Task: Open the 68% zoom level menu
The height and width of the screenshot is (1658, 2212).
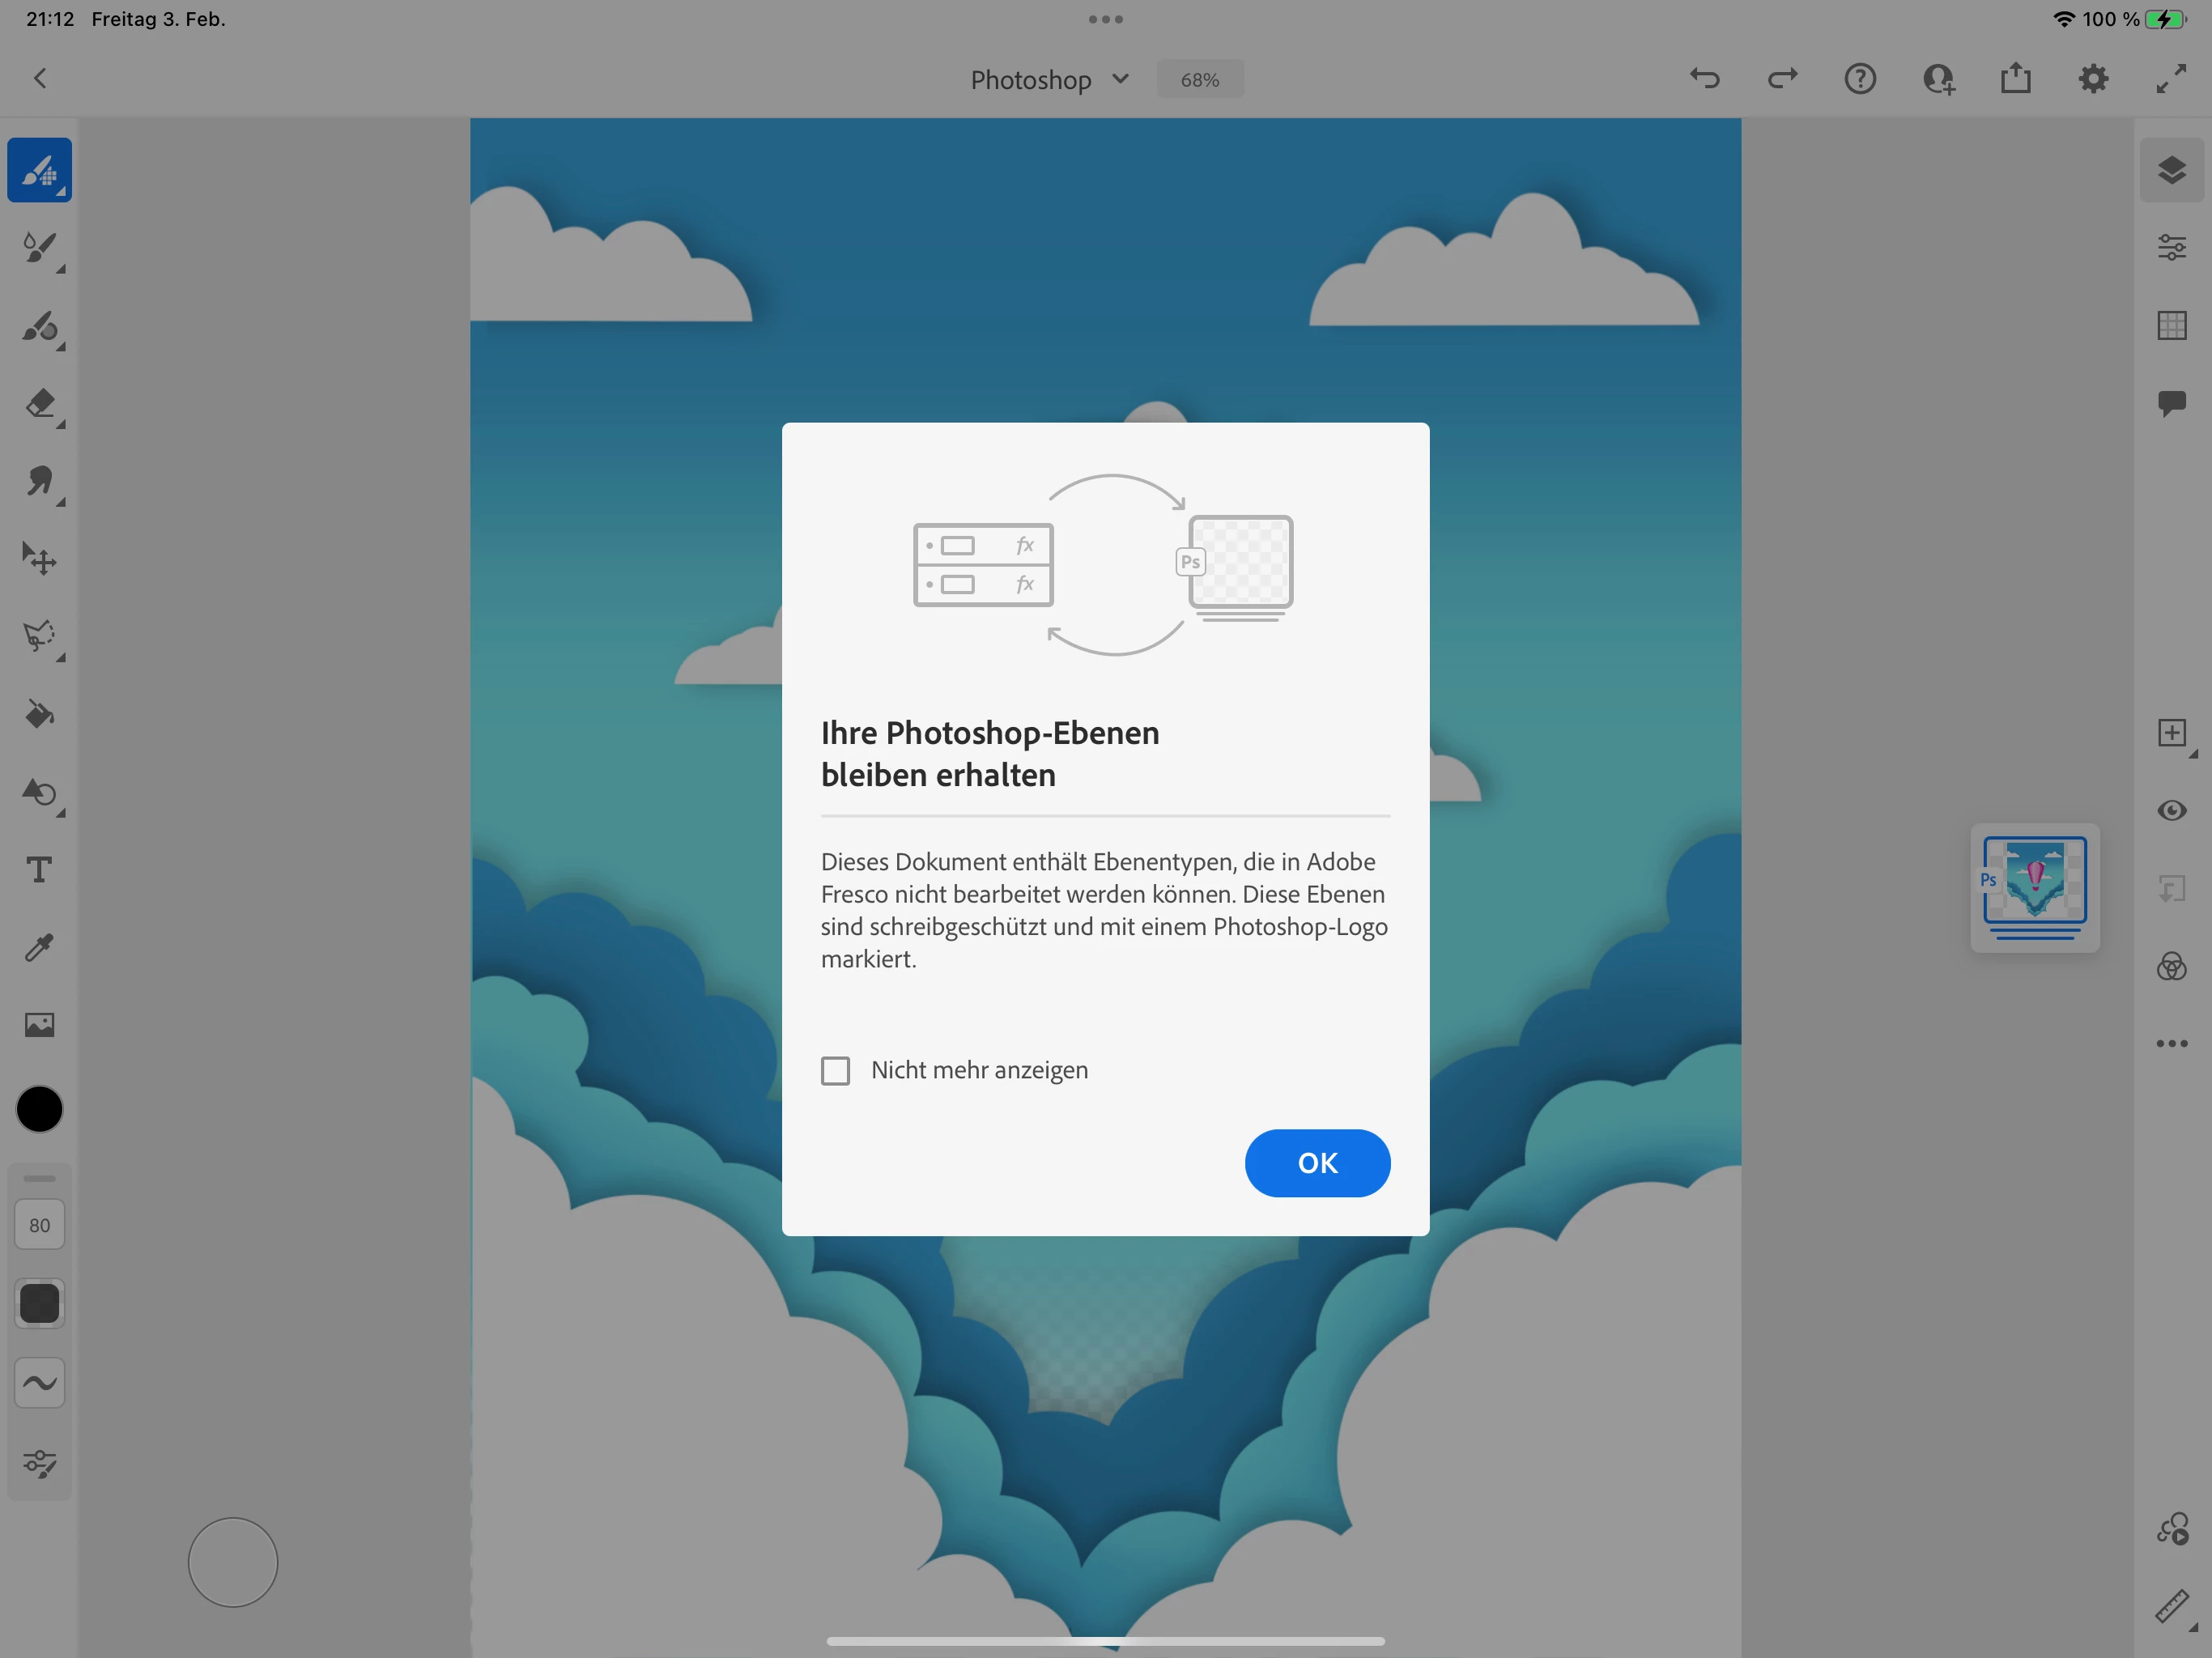Action: click(x=1199, y=80)
